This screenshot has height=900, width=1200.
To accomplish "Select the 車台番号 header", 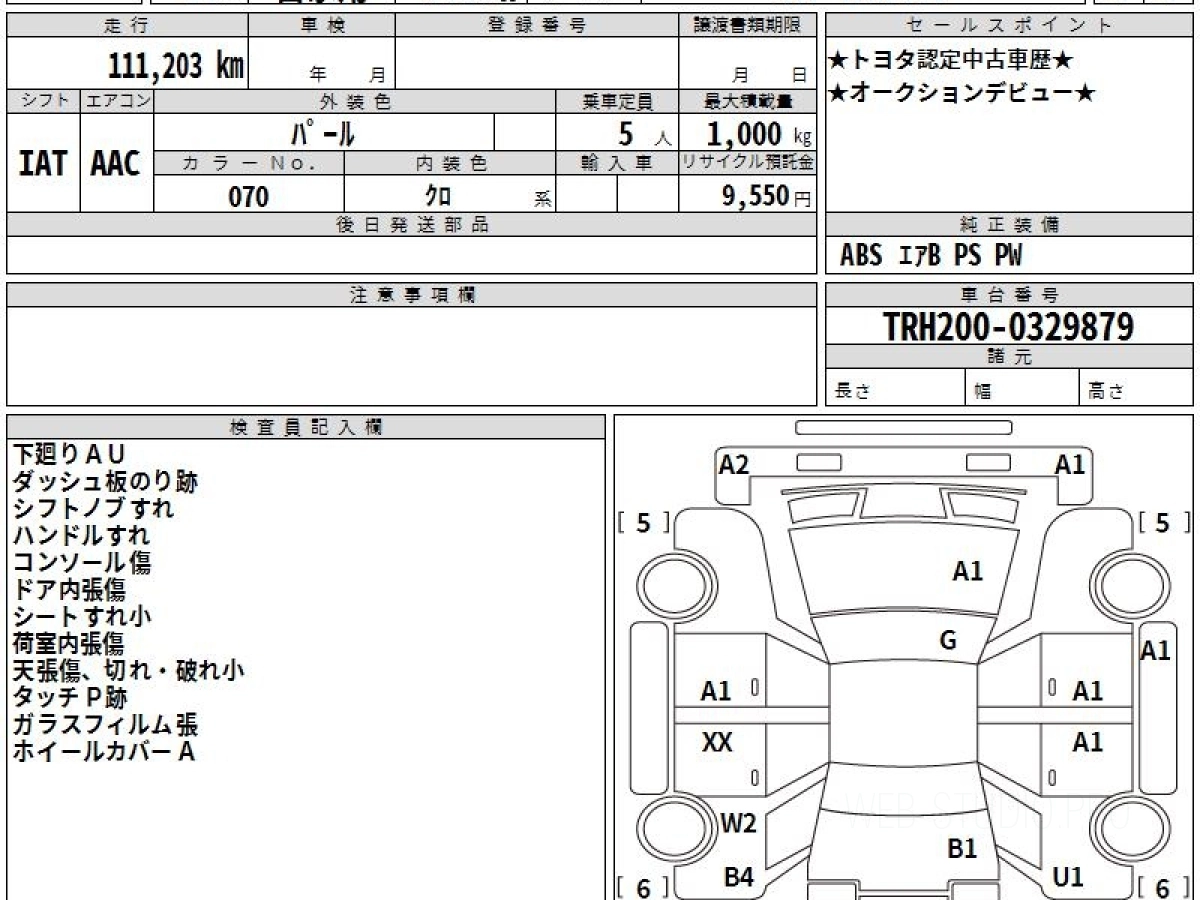I will pos(1009,295).
